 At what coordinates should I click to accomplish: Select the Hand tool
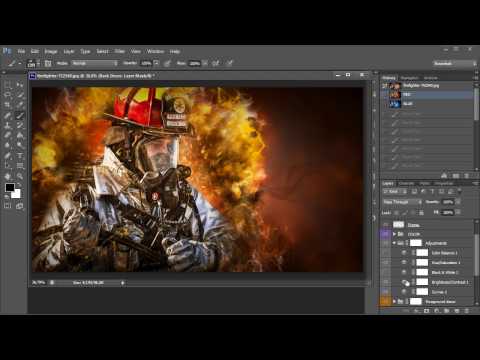(x=7, y=176)
